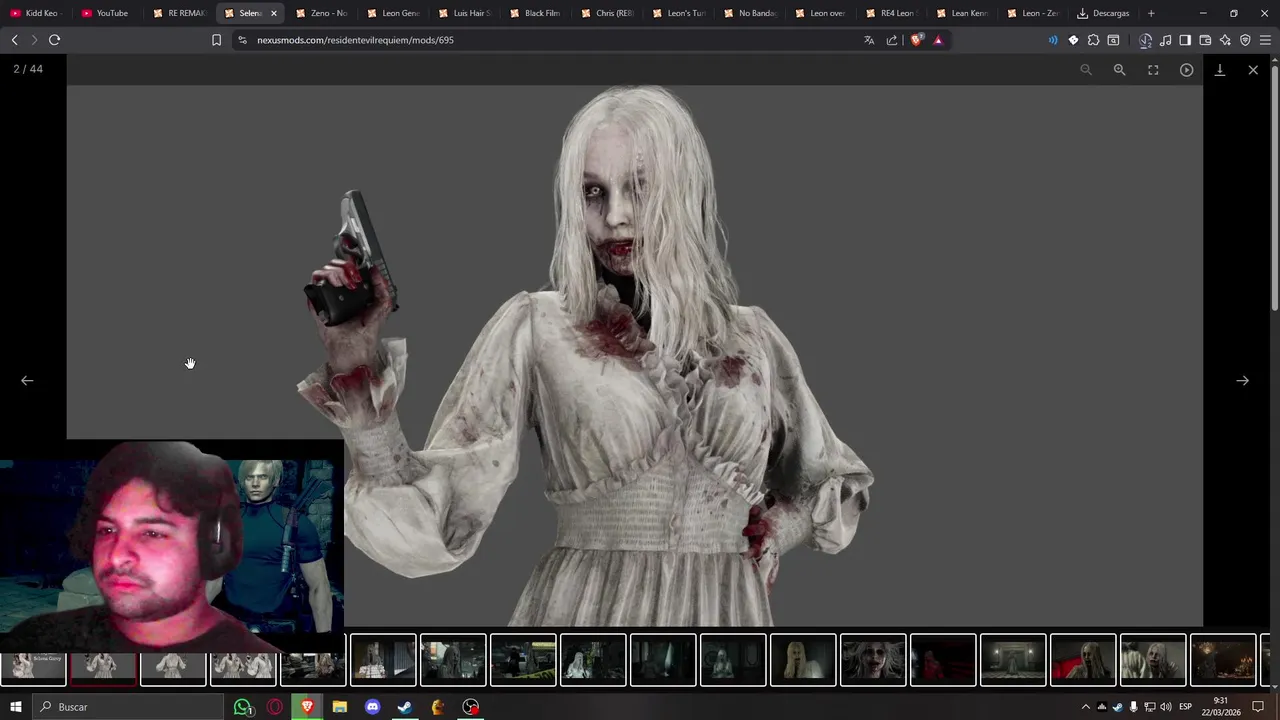The width and height of the screenshot is (1280, 720).
Task: Open the browser hamburger main menu
Action: tap(1265, 40)
